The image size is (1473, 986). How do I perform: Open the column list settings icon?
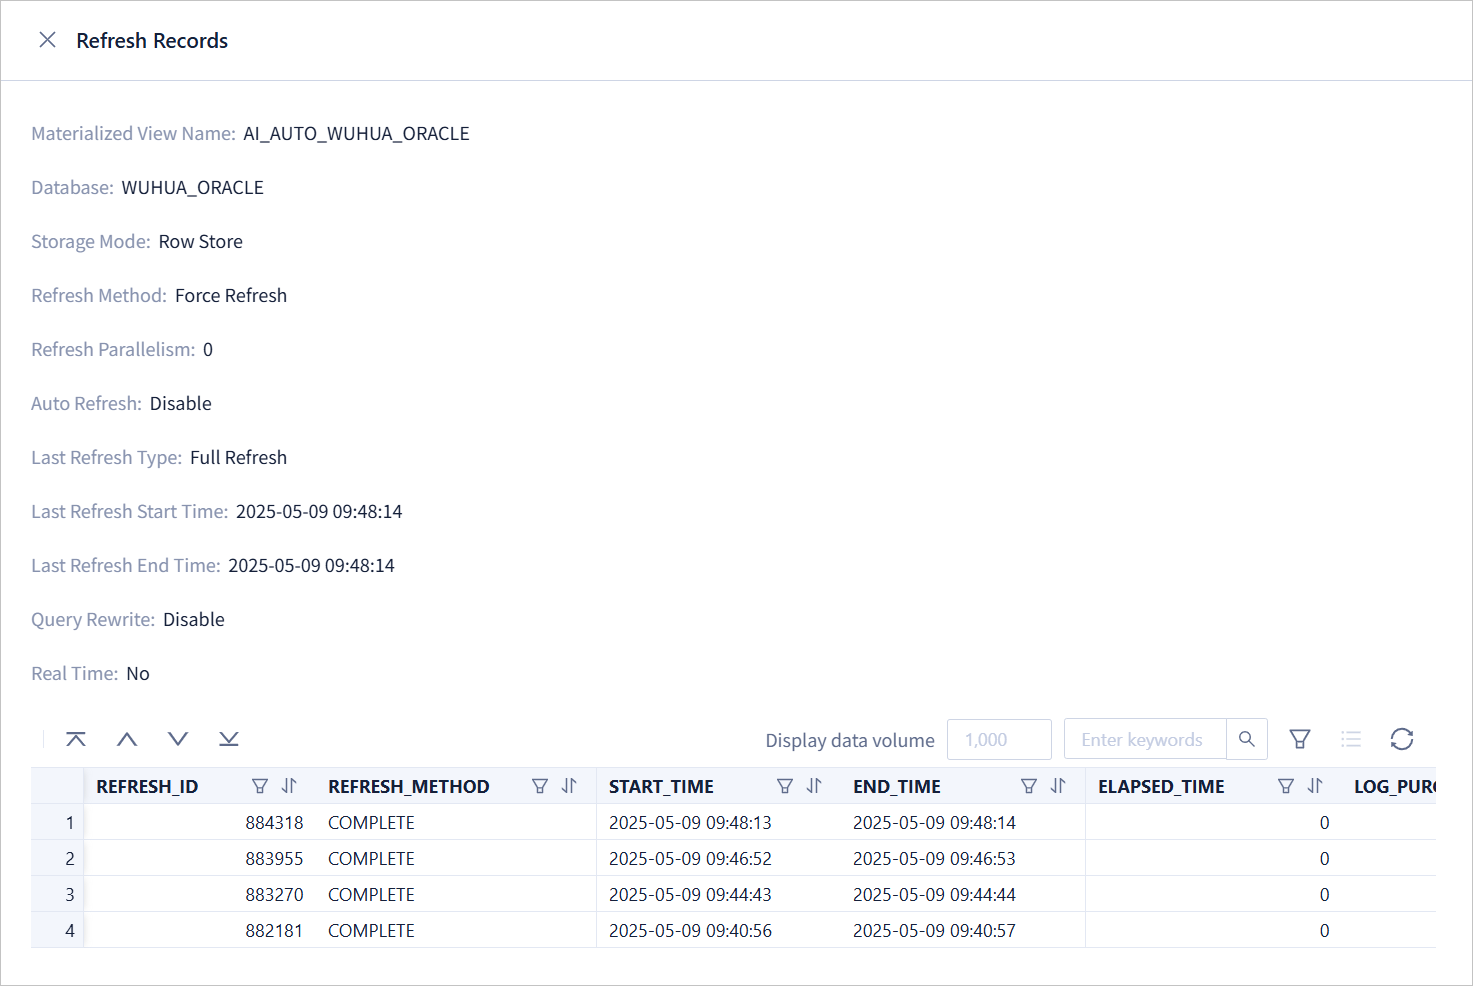[x=1351, y=739]
